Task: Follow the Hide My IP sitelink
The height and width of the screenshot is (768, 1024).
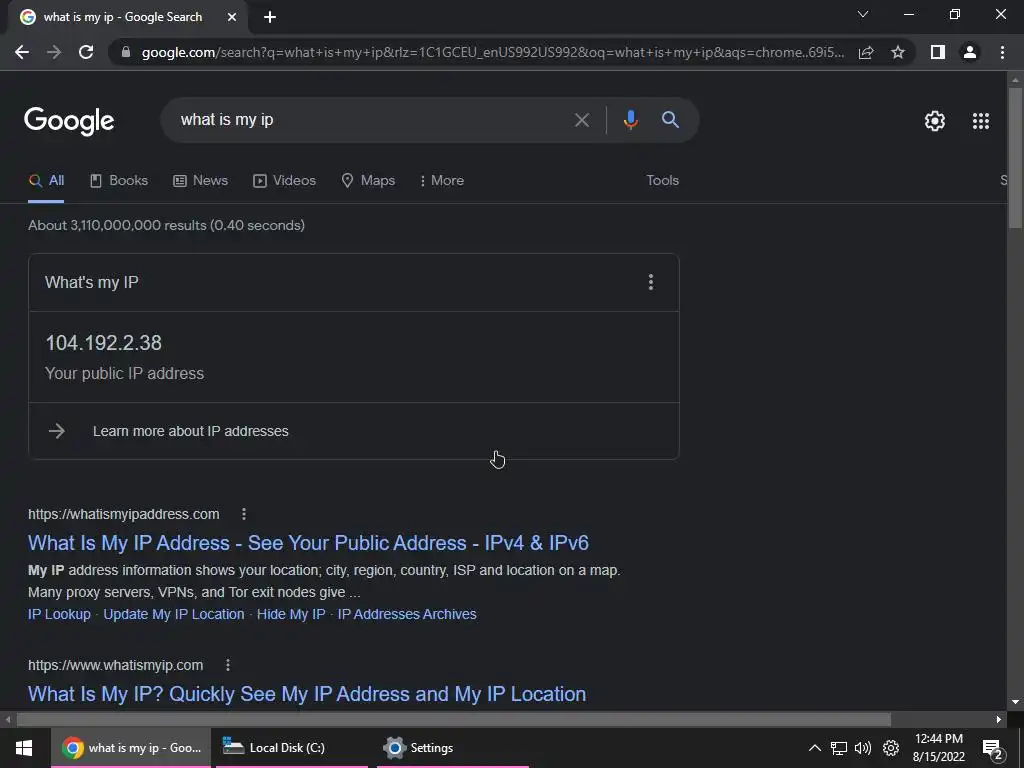Action: 291,615
